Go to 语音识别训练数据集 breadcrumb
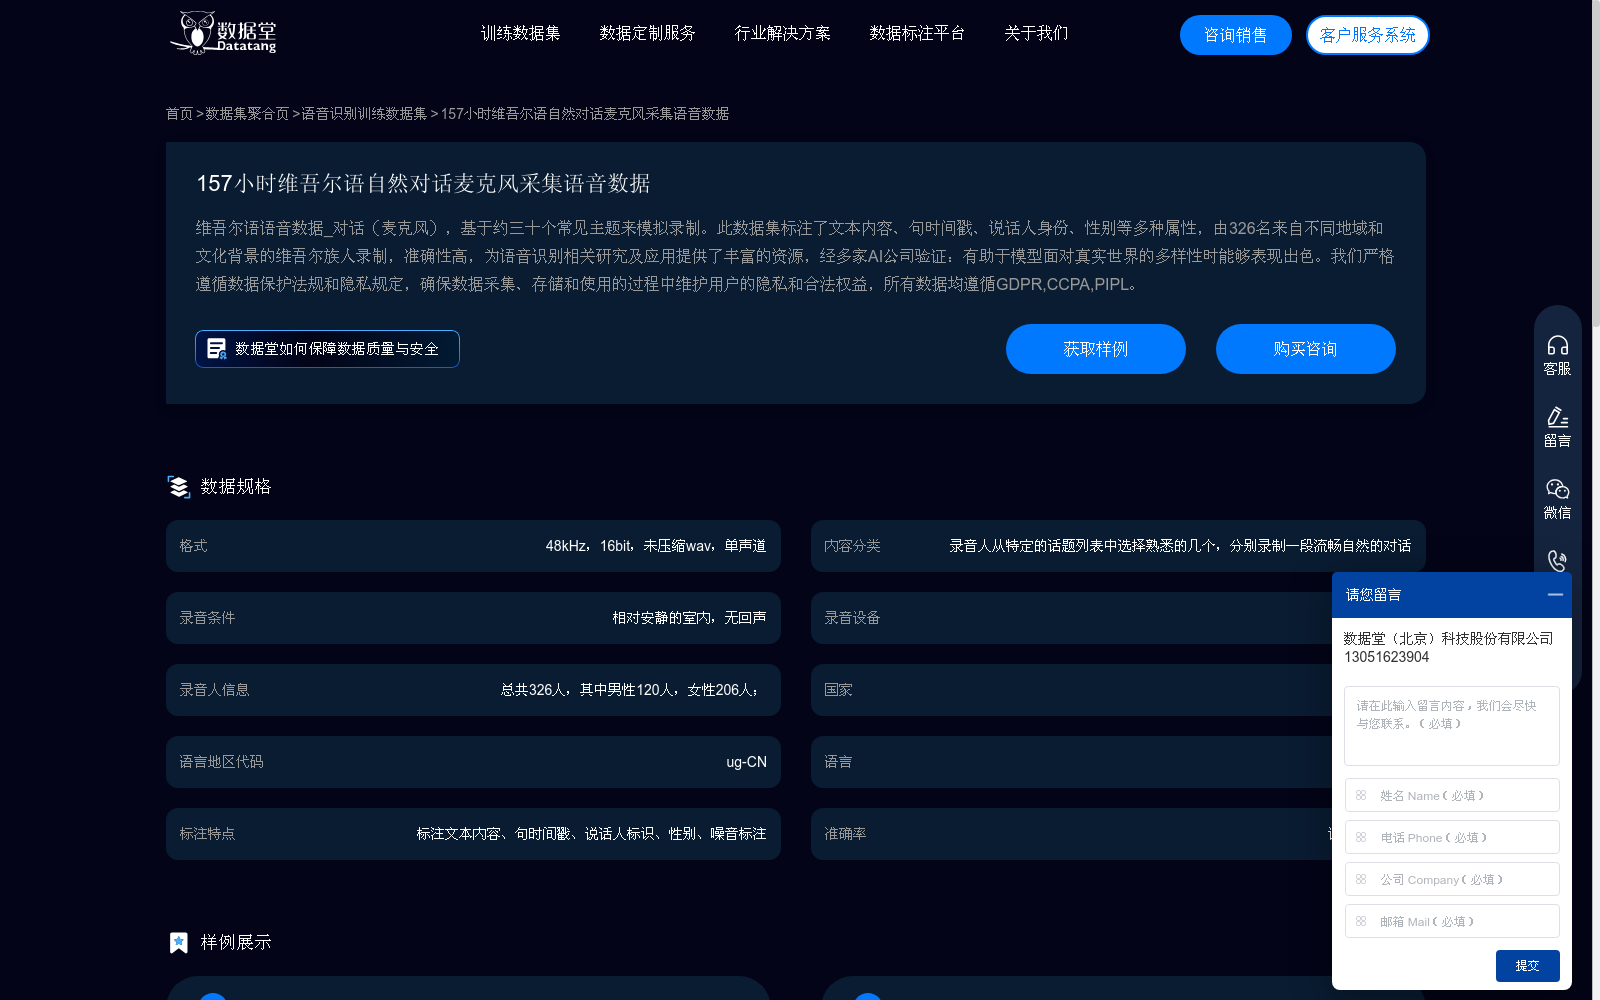 364,114
